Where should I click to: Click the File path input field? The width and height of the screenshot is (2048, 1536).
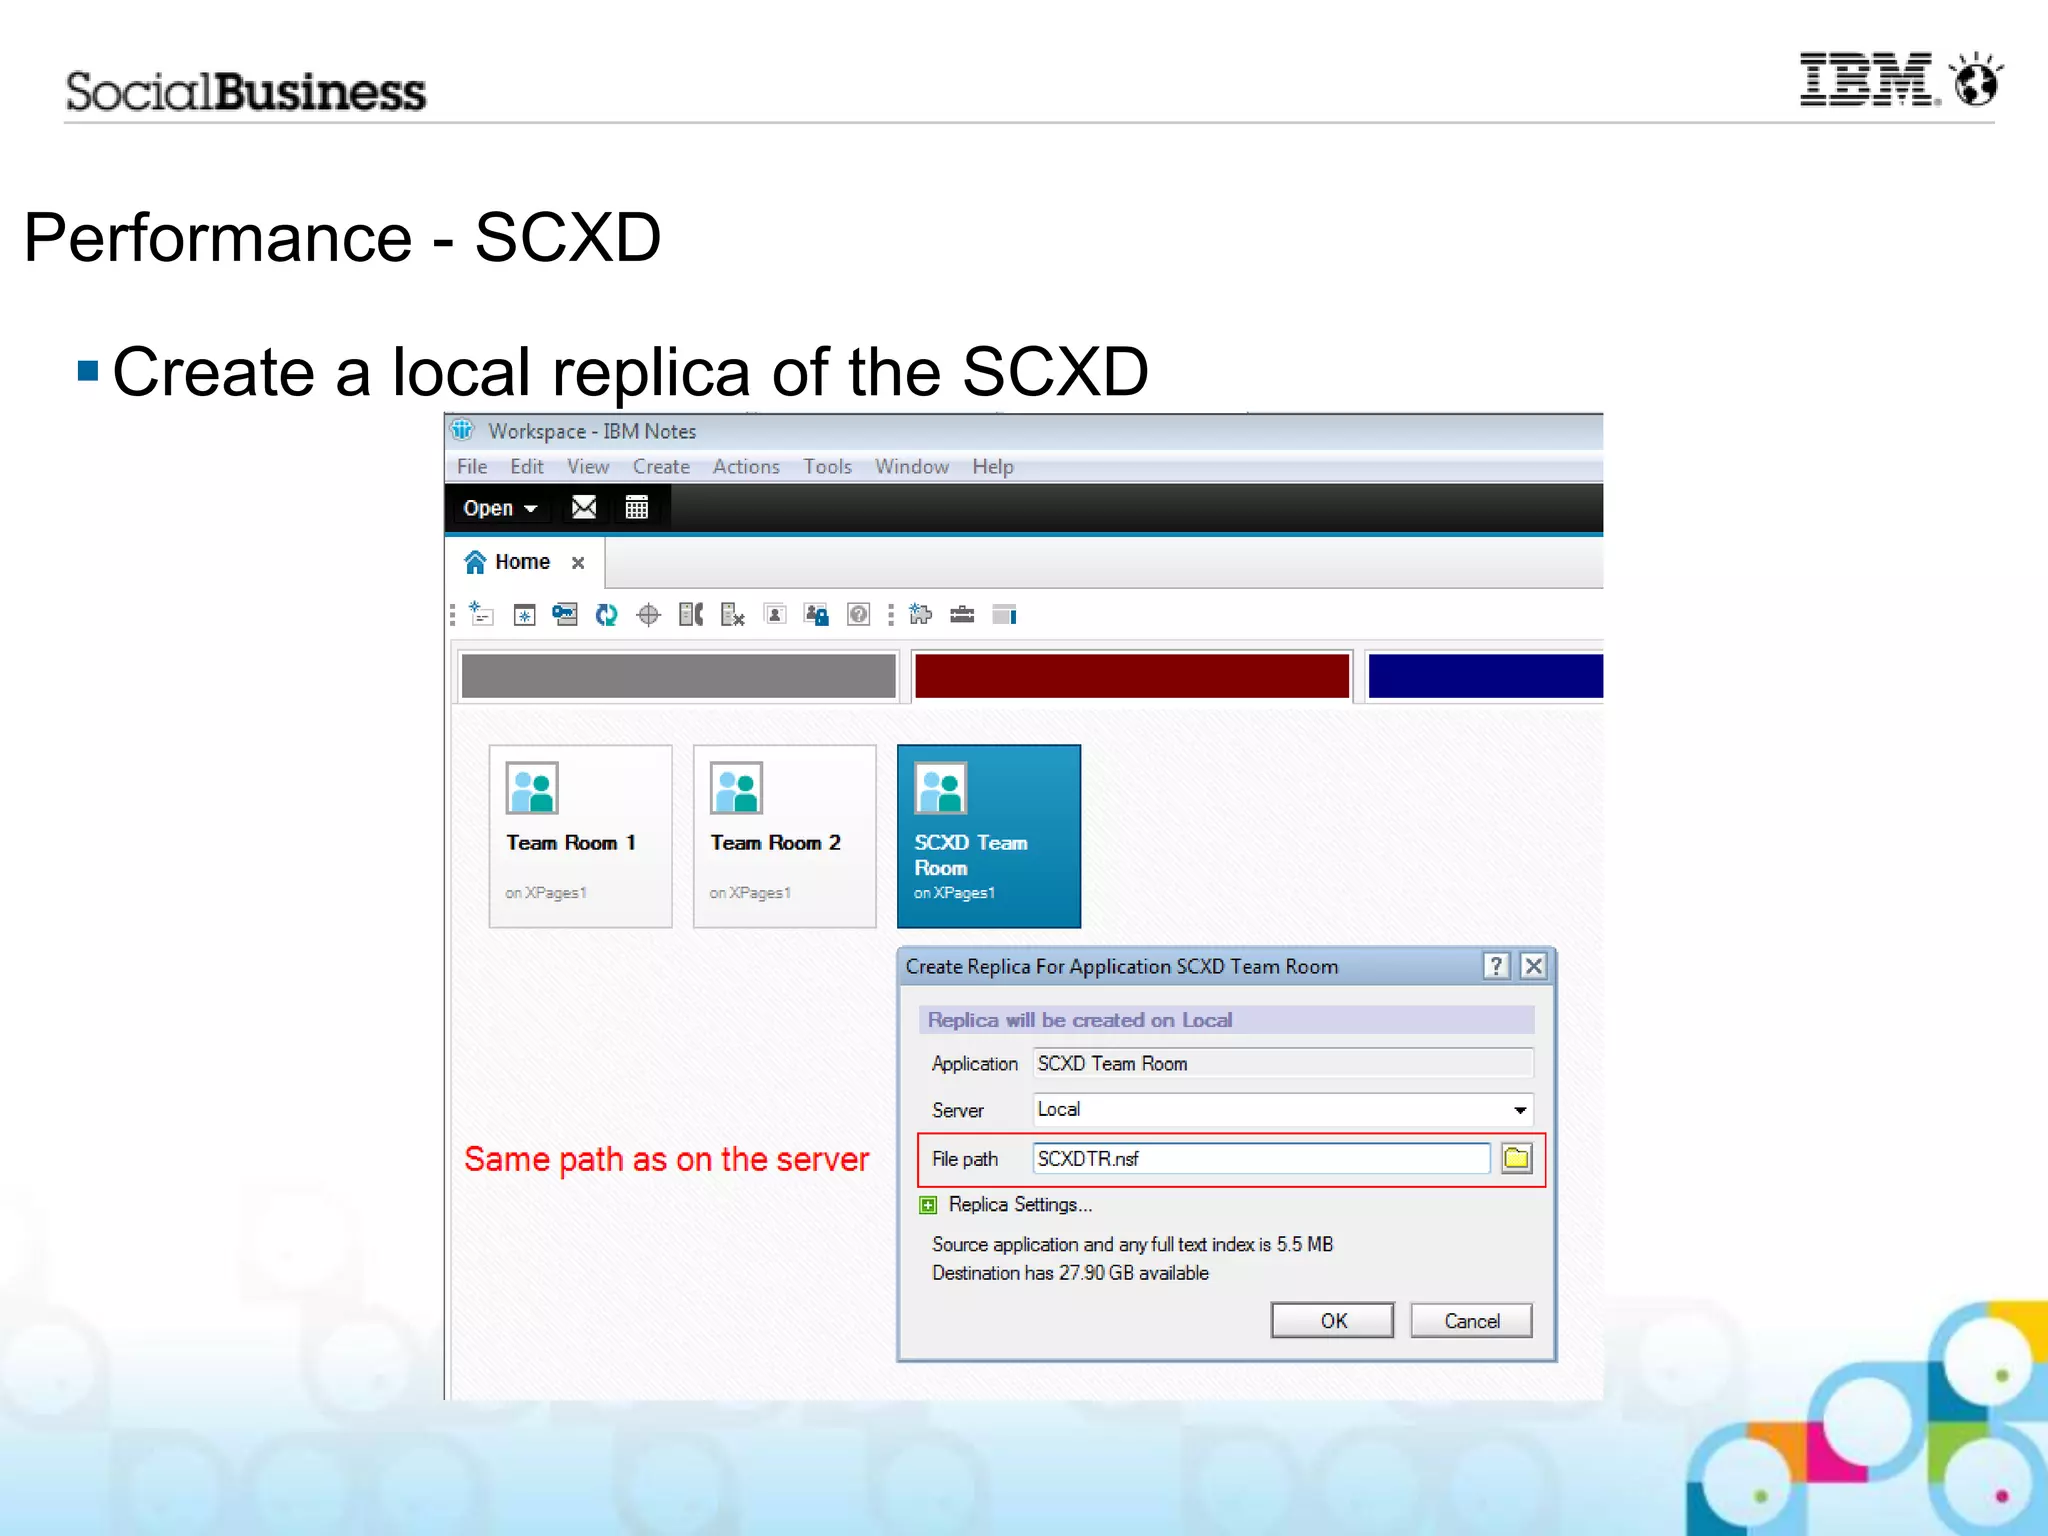1261,1158
